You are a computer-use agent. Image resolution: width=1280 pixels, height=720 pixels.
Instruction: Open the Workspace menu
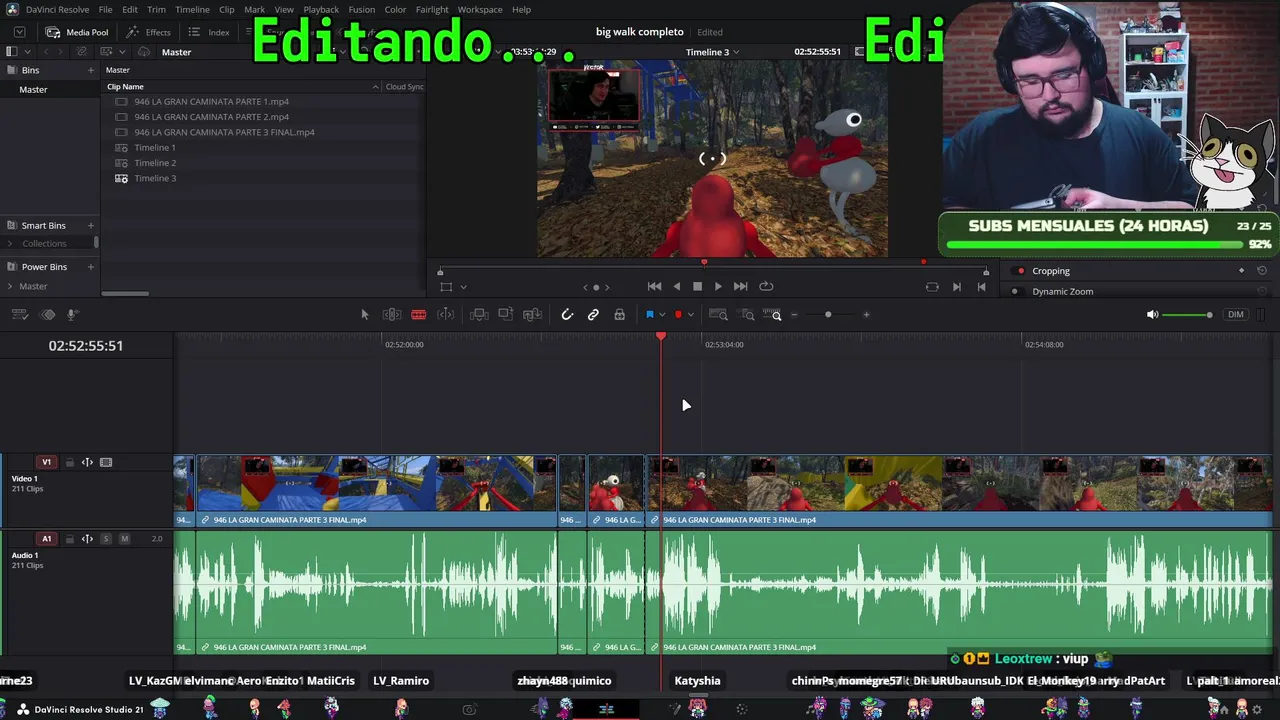click(x=480, y=9)
